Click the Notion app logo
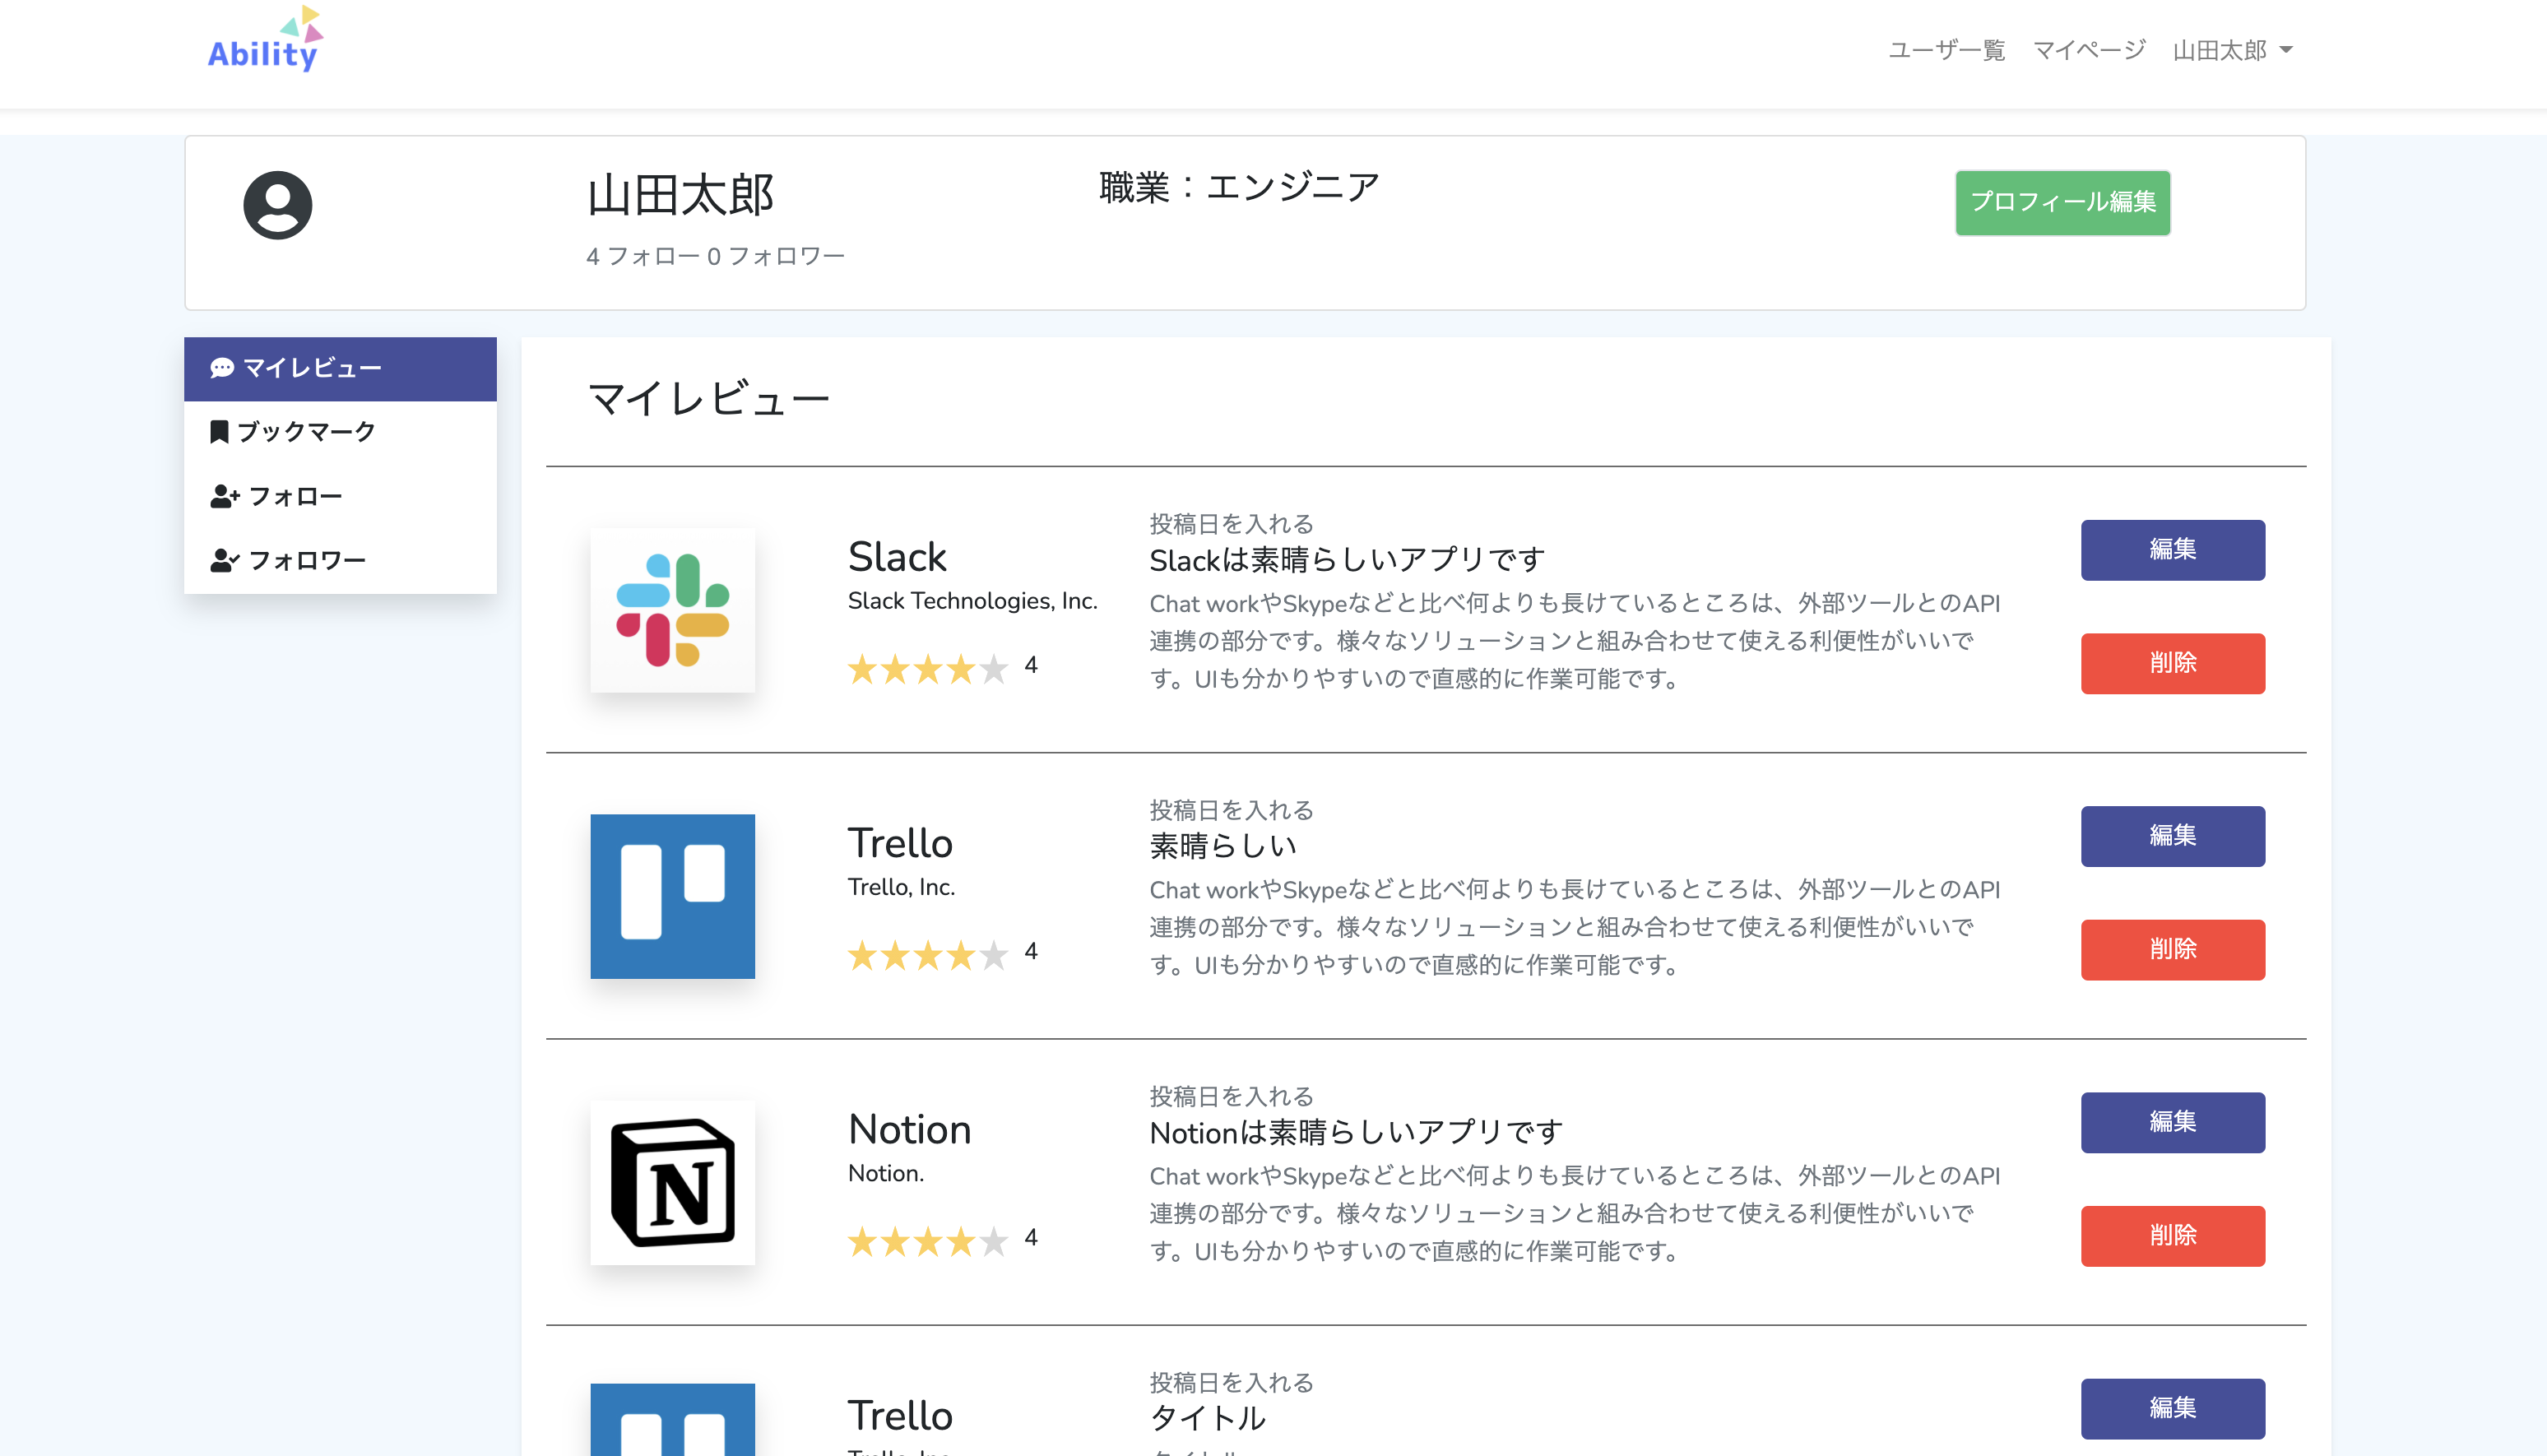 point(672,1182)
